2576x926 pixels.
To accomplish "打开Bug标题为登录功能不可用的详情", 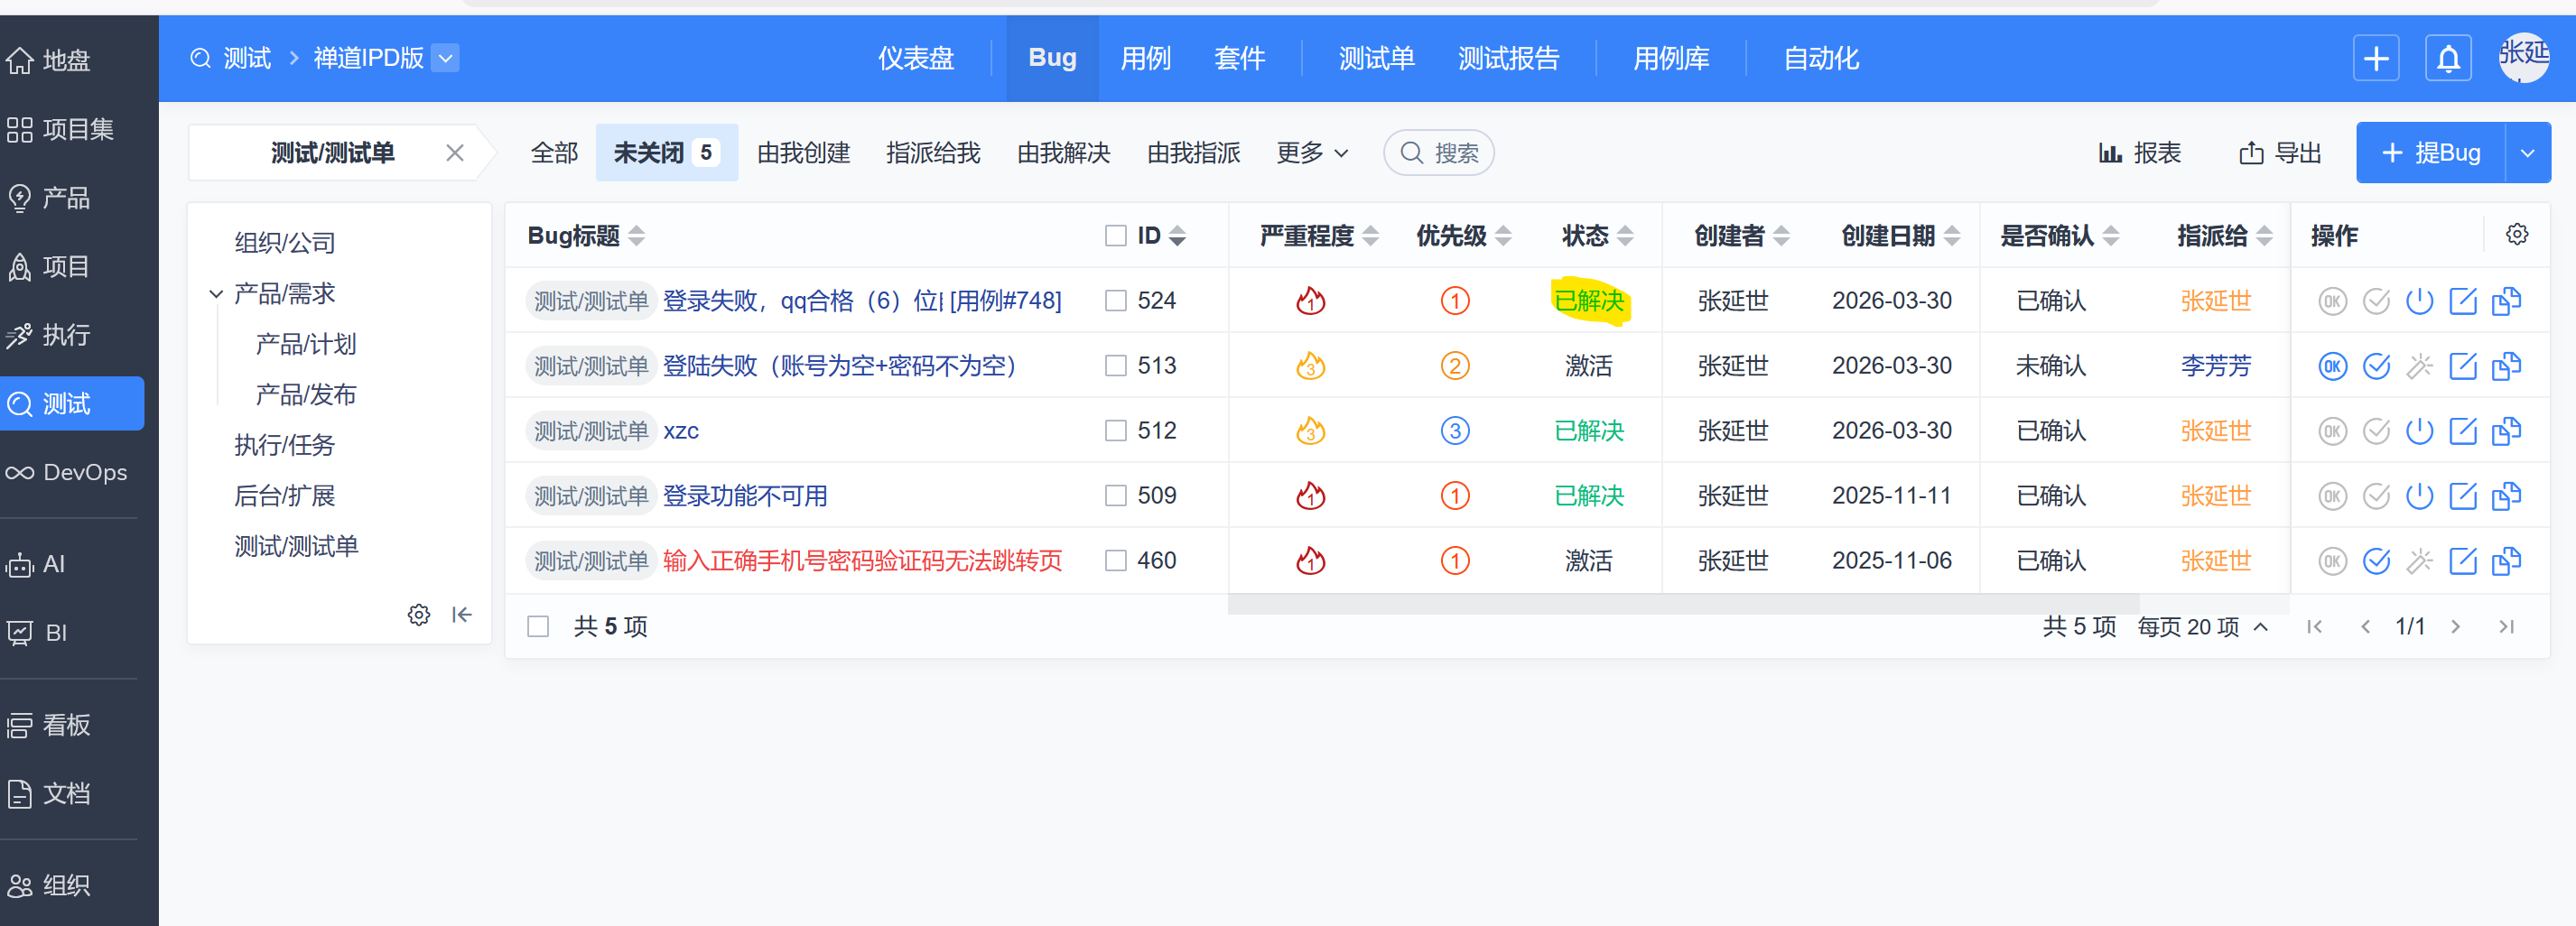I will coord(746,495).
